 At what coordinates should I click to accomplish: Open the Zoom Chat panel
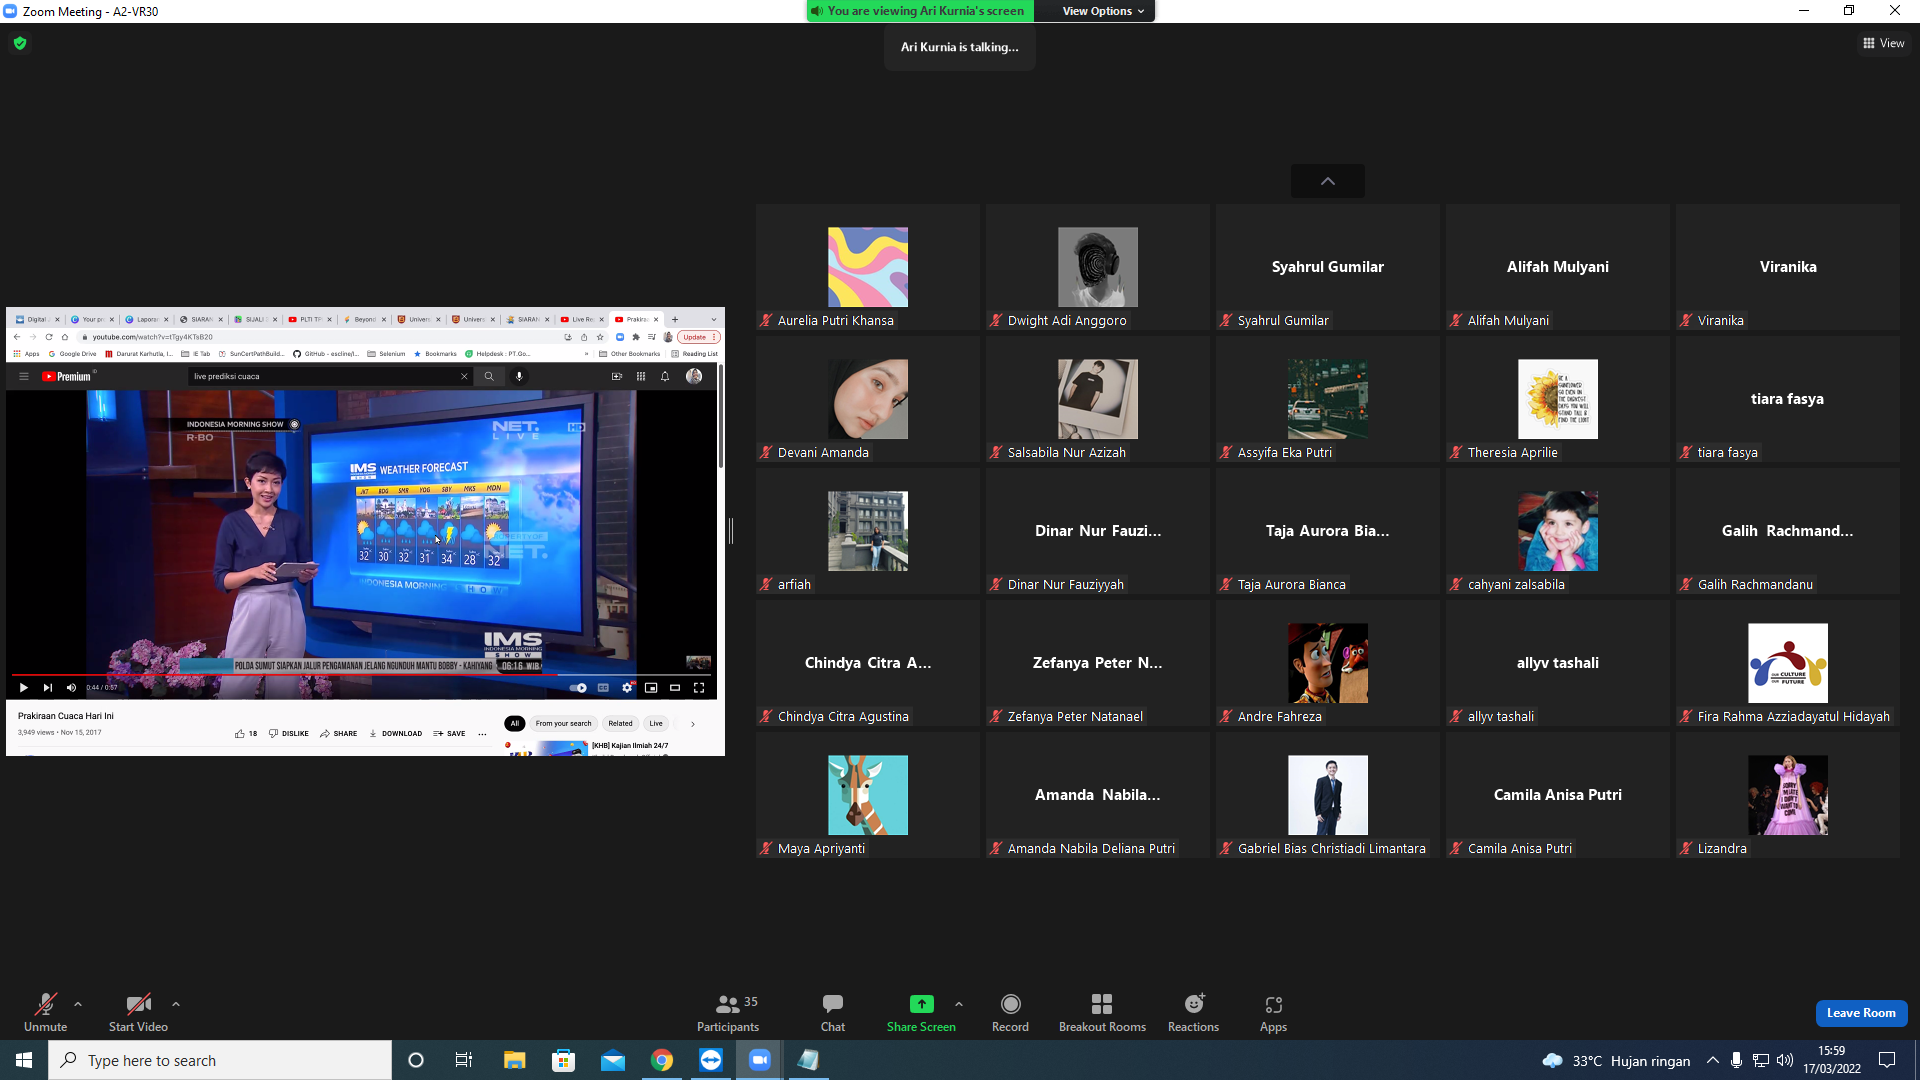point(833,1012)
